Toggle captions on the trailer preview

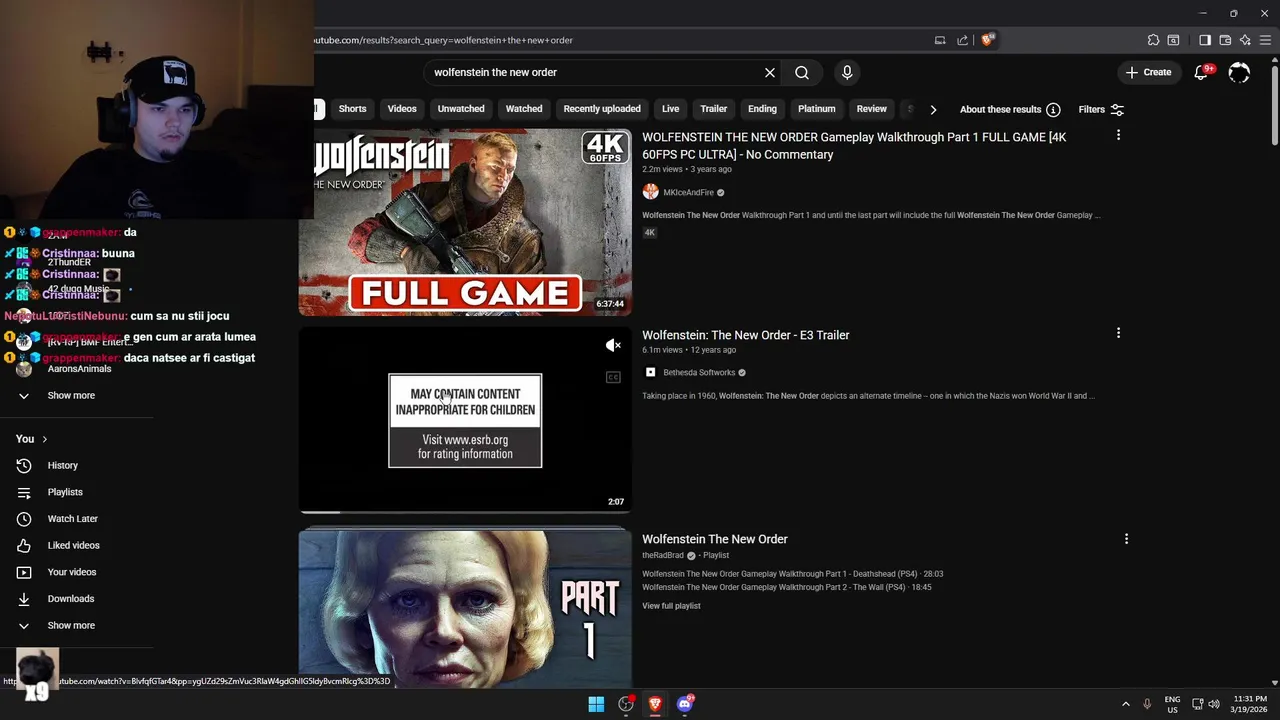(x=613, y=377)
